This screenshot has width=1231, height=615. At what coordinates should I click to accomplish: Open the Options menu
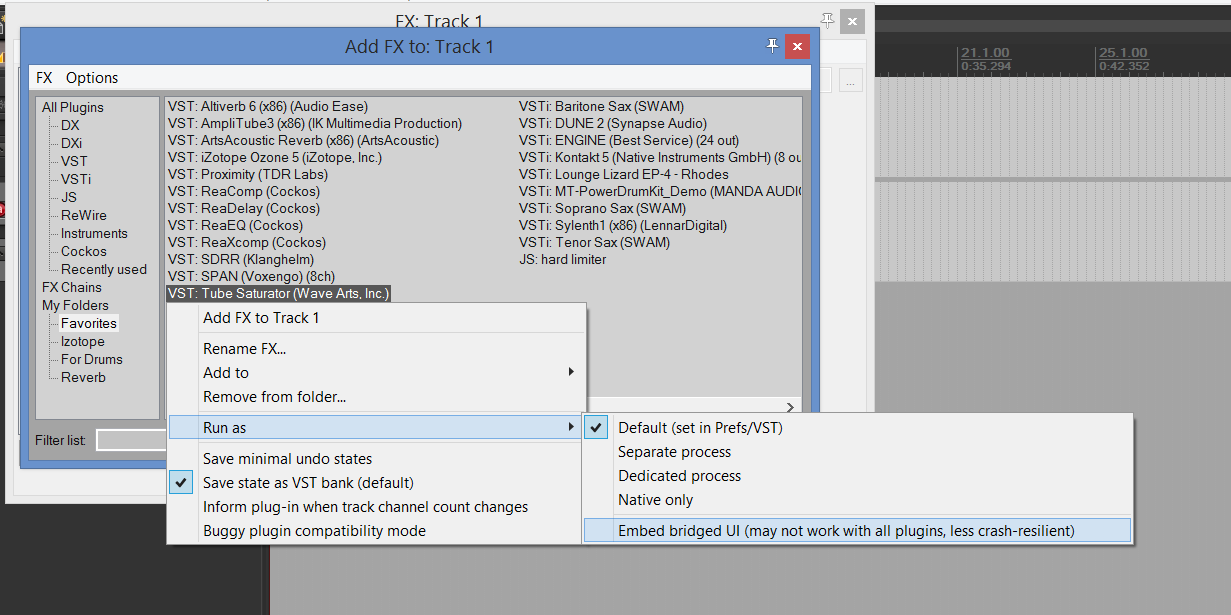[92, 78]
